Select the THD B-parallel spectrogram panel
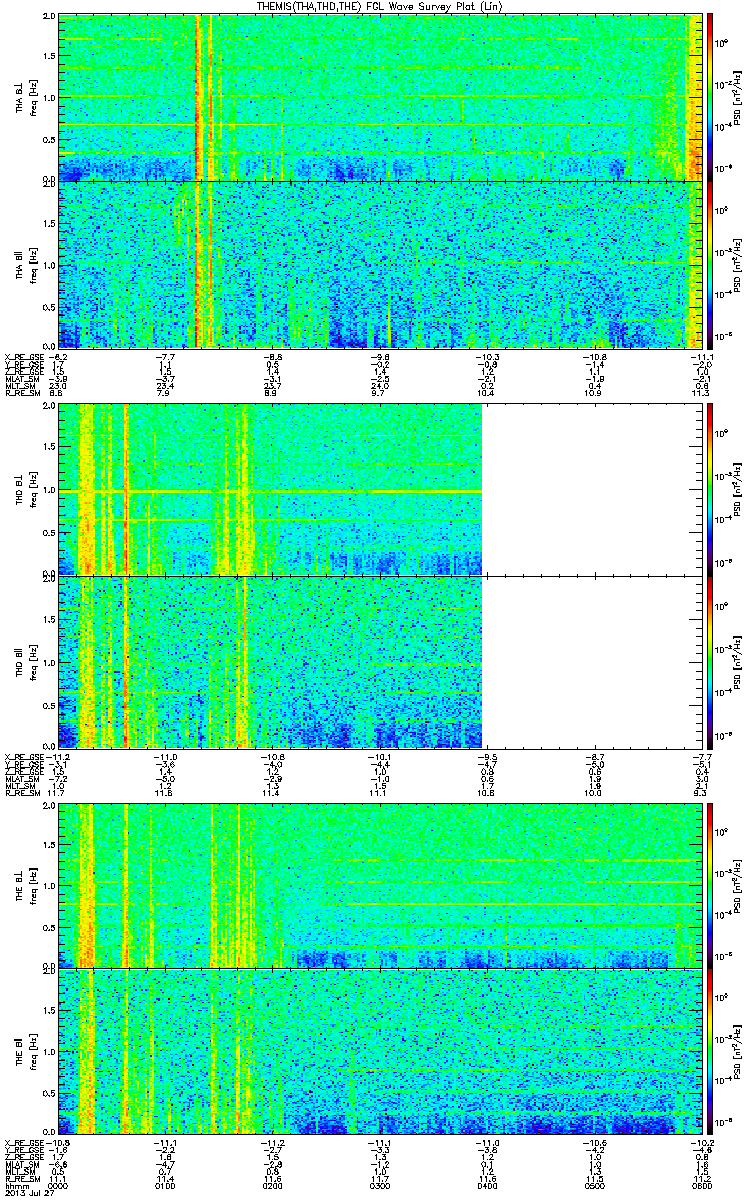 click(380, 661)
